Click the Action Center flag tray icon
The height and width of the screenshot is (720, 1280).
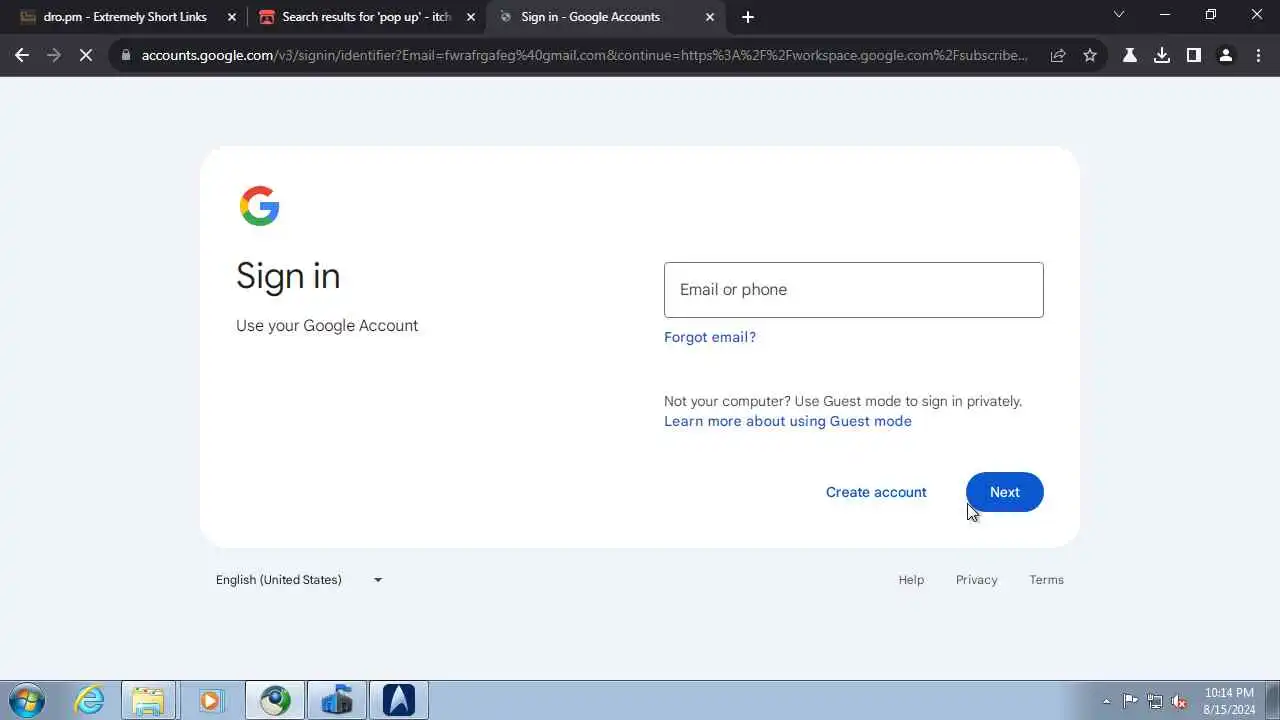[1130, 701]
